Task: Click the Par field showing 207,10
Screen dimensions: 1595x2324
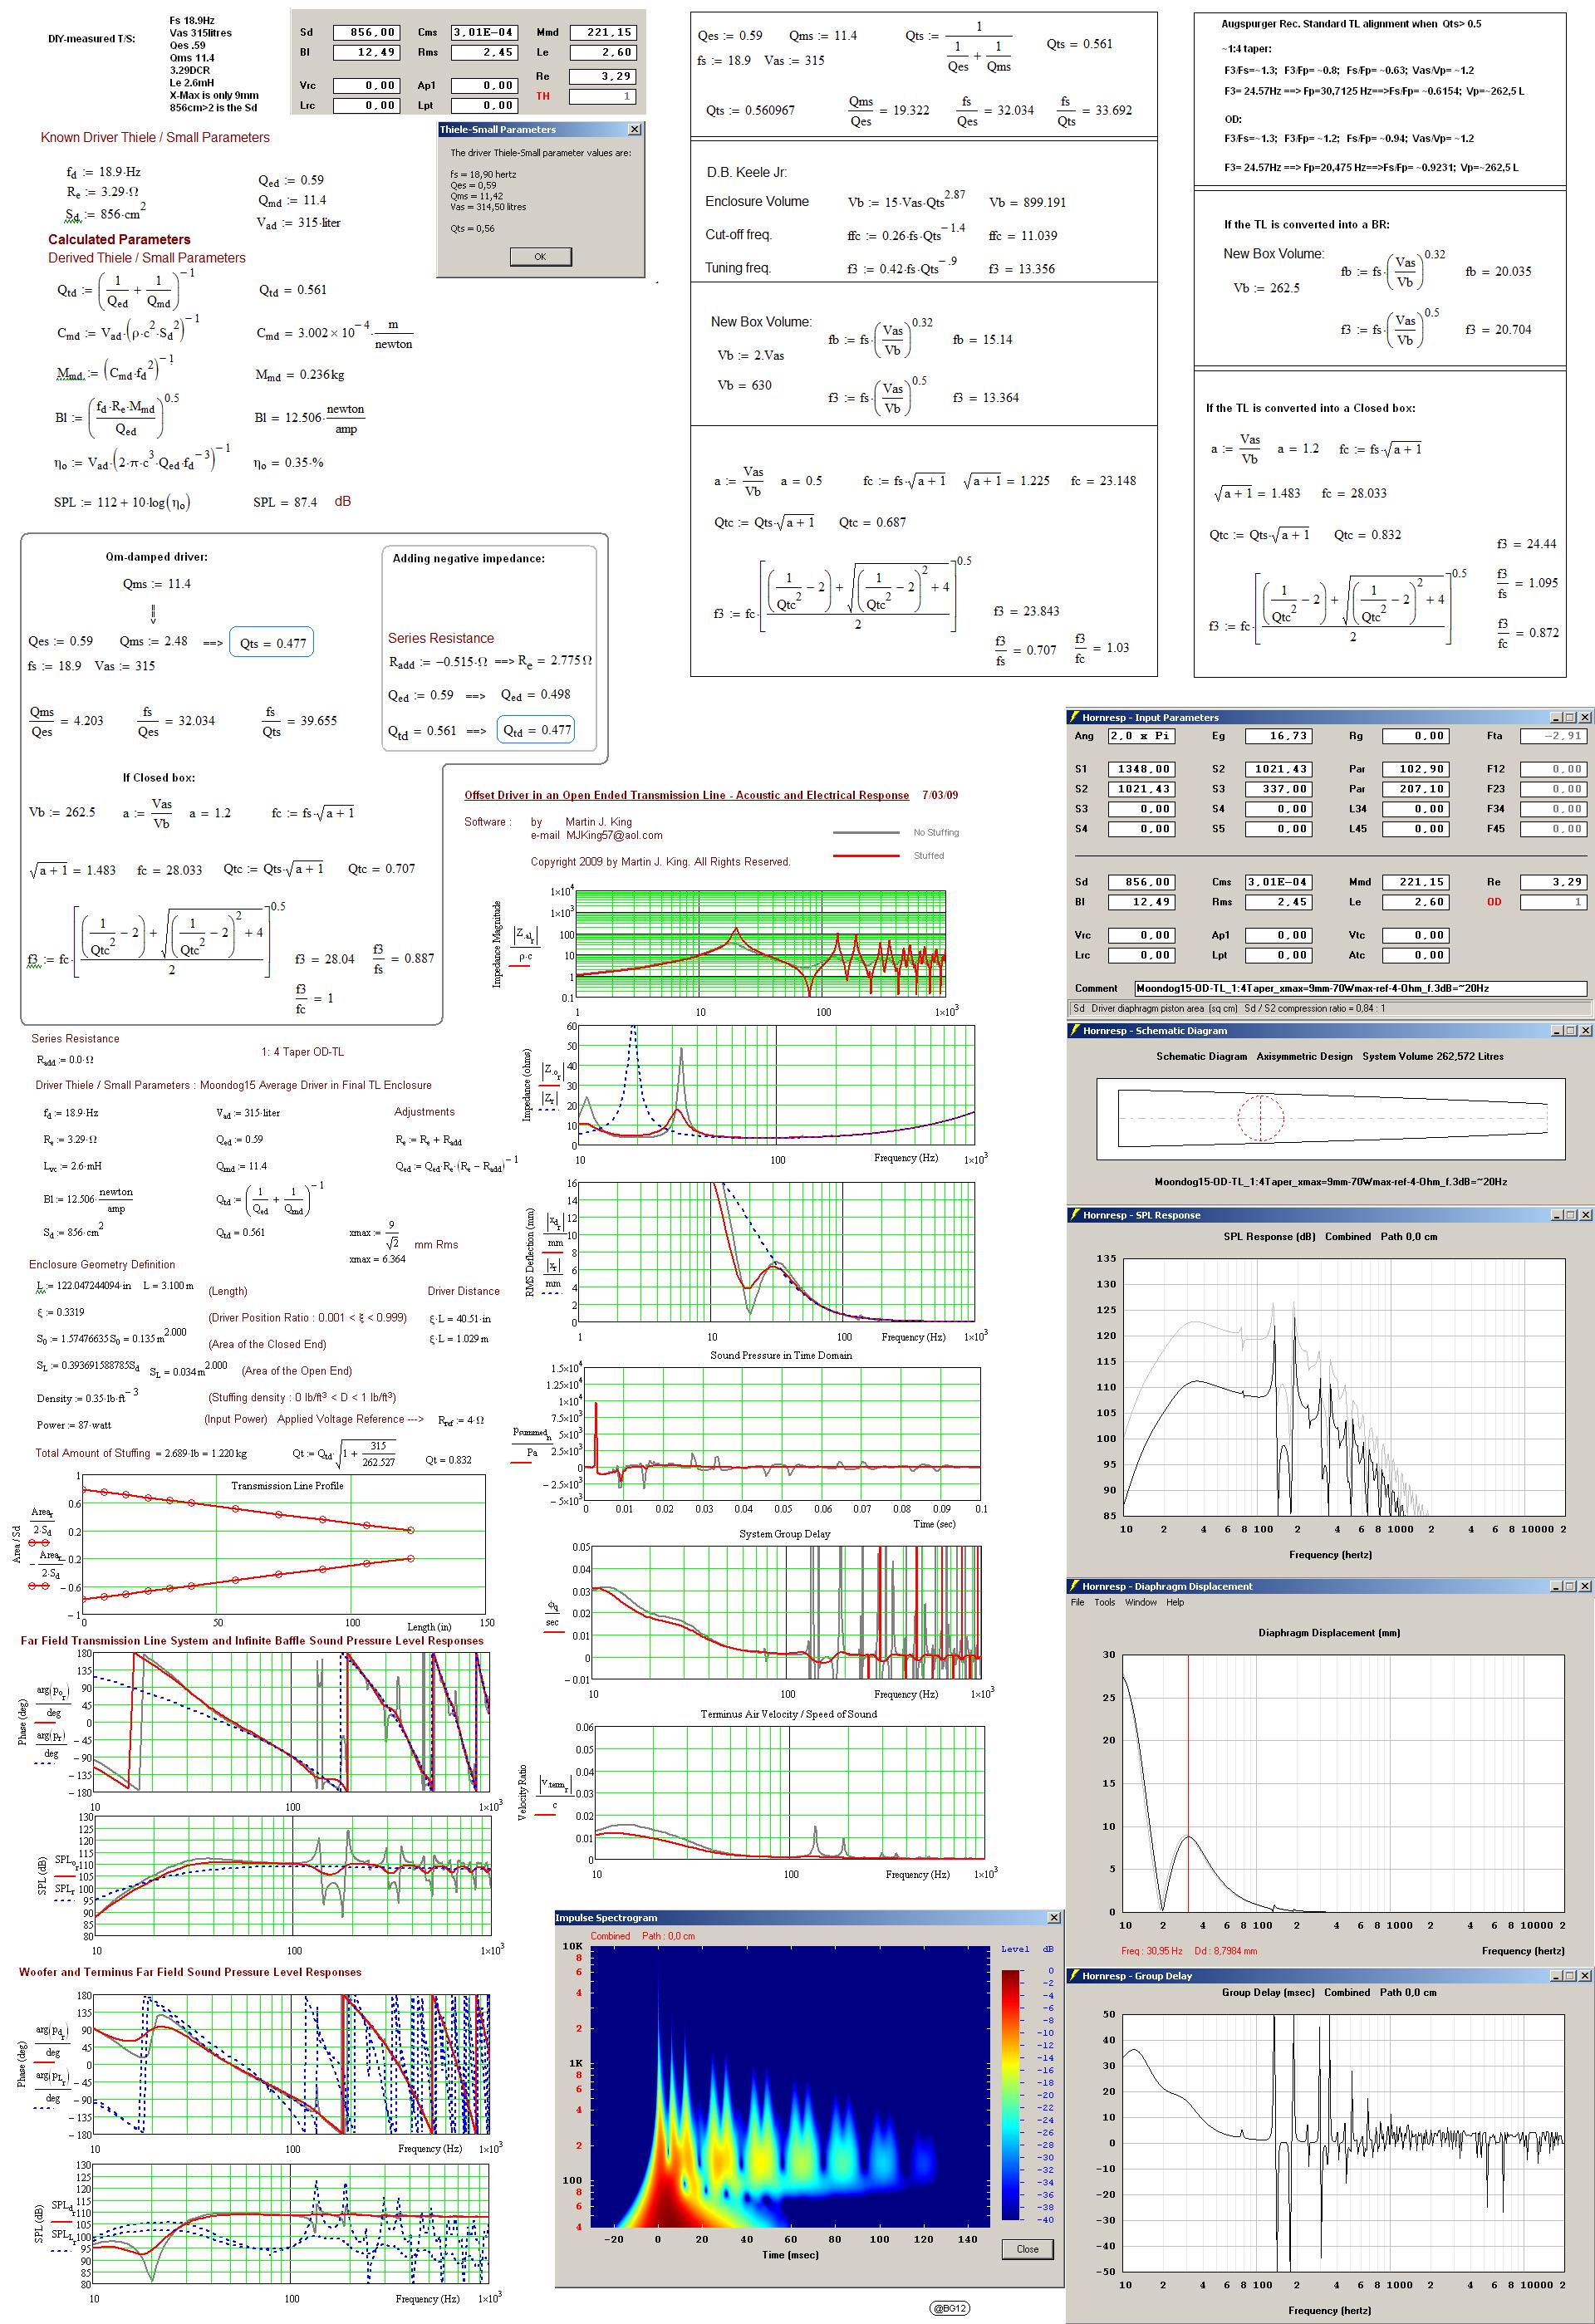Action: pos(1416,789)
